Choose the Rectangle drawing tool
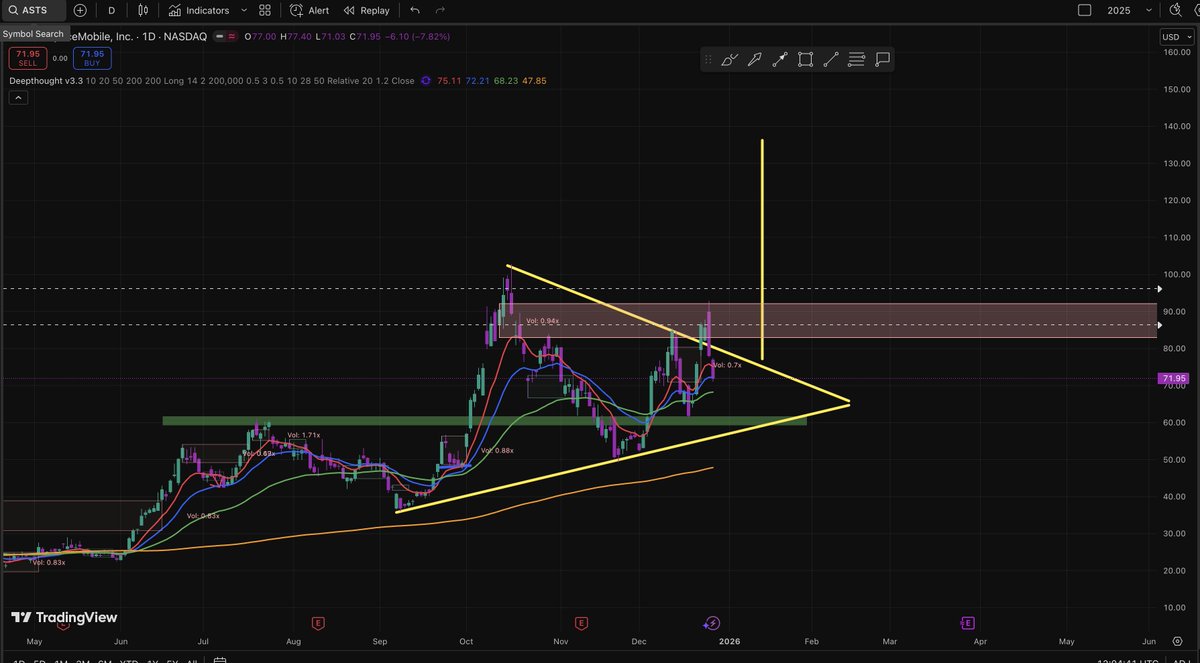Viewport: 1200px width, 663px height. coord(805,59)
